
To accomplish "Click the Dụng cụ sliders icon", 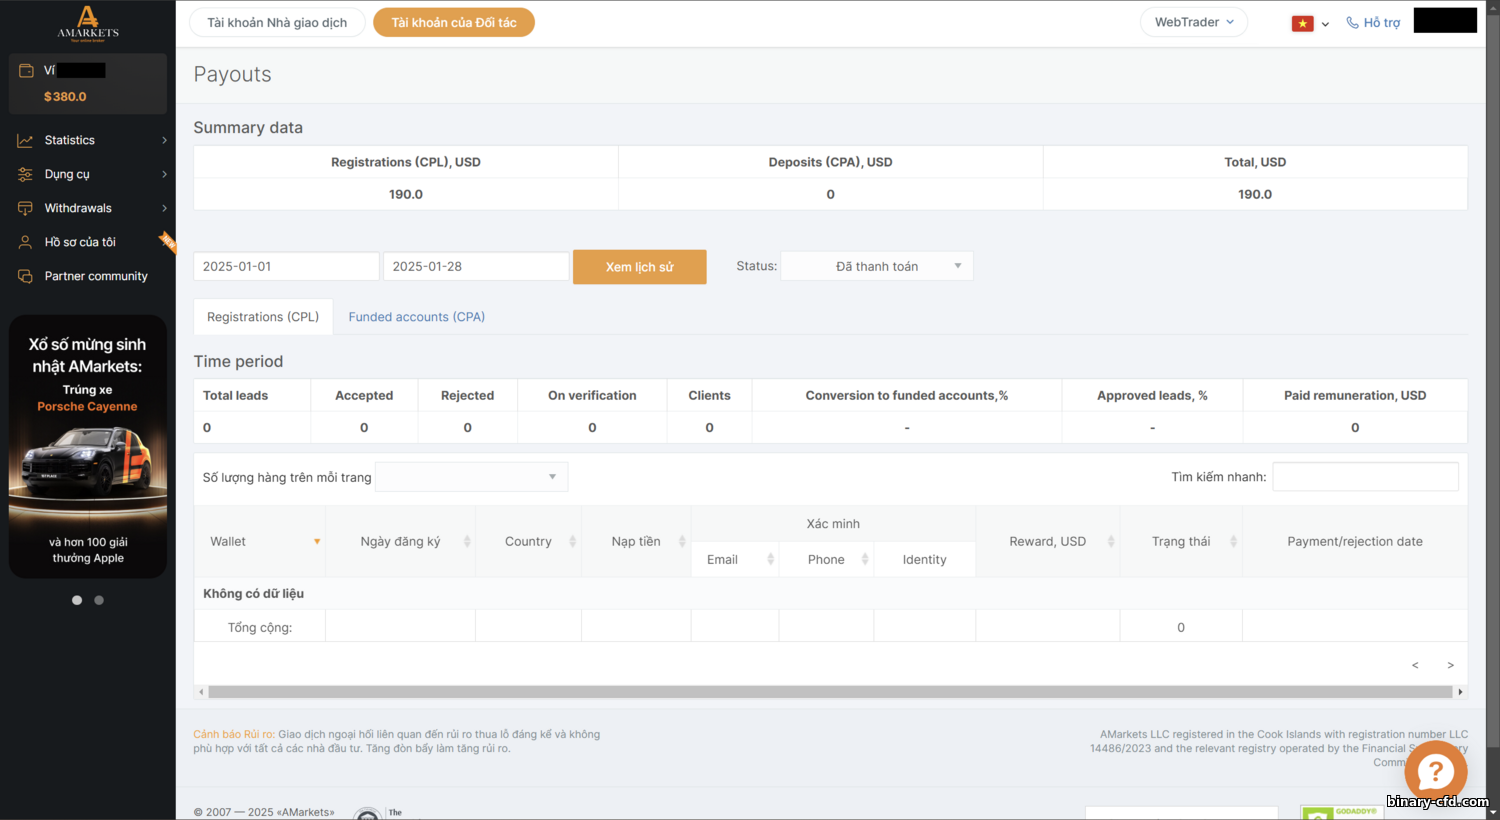I will [x=25, y=175].
